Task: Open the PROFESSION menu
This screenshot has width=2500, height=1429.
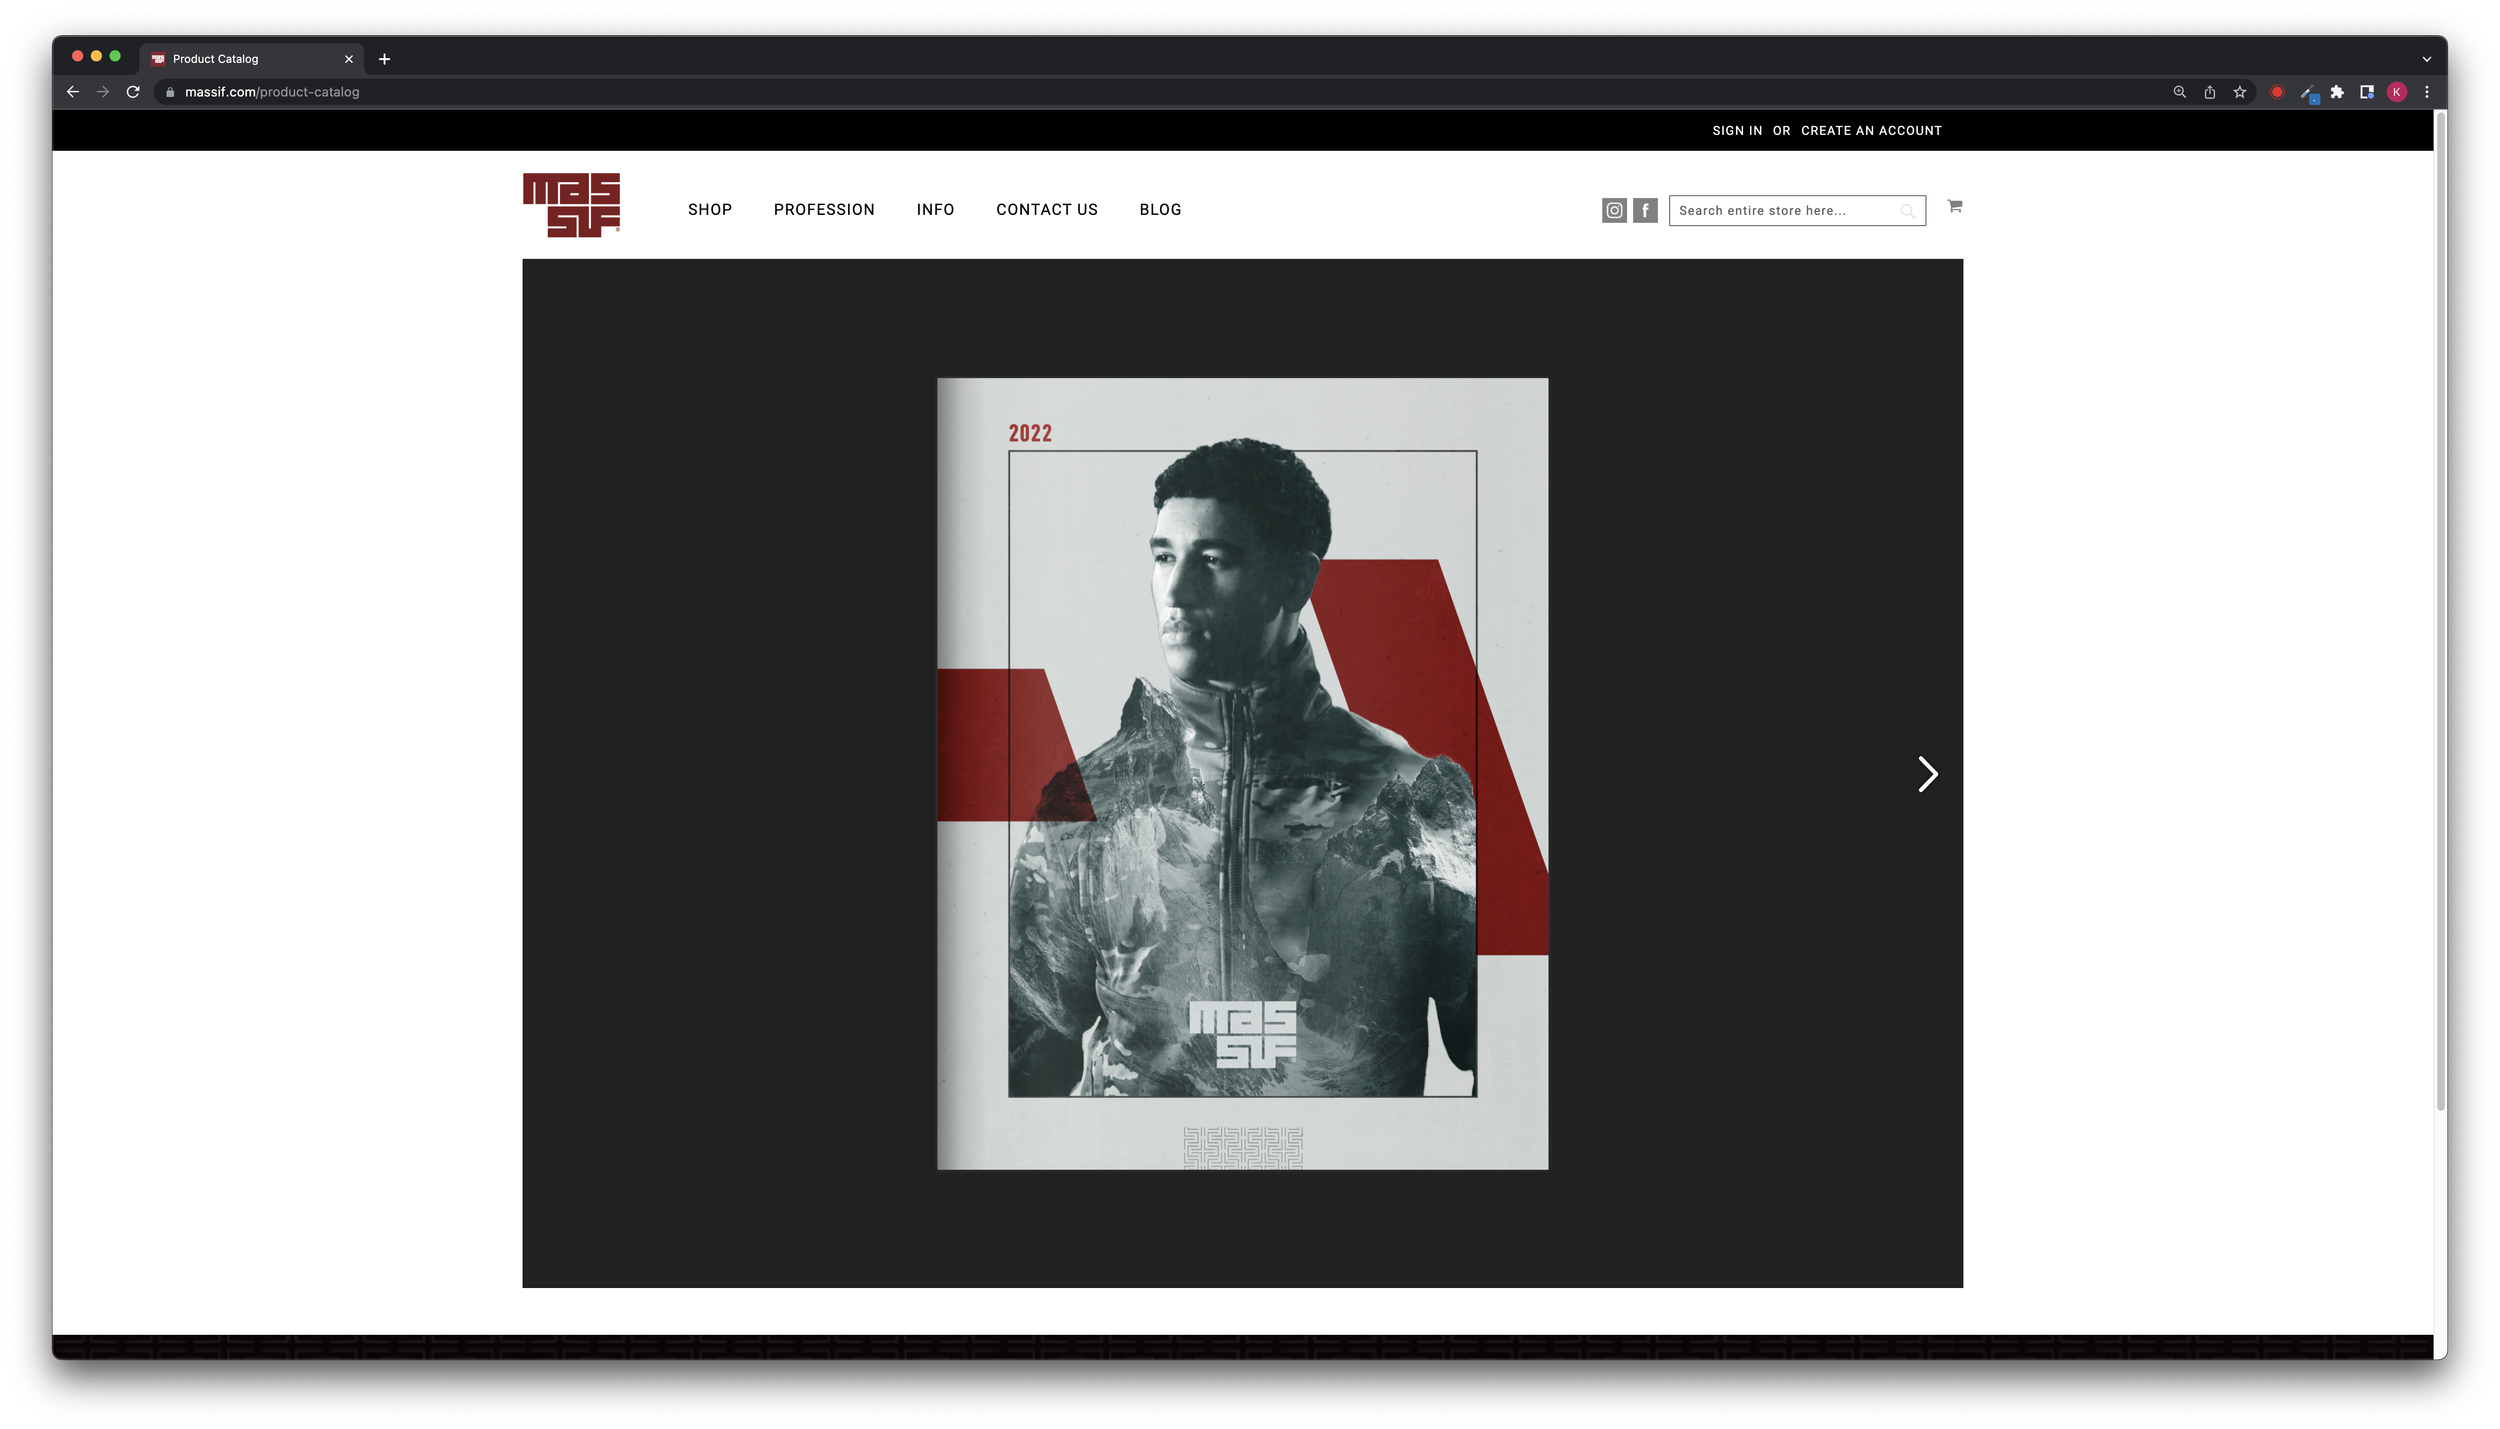Action: tap(824, 210)
